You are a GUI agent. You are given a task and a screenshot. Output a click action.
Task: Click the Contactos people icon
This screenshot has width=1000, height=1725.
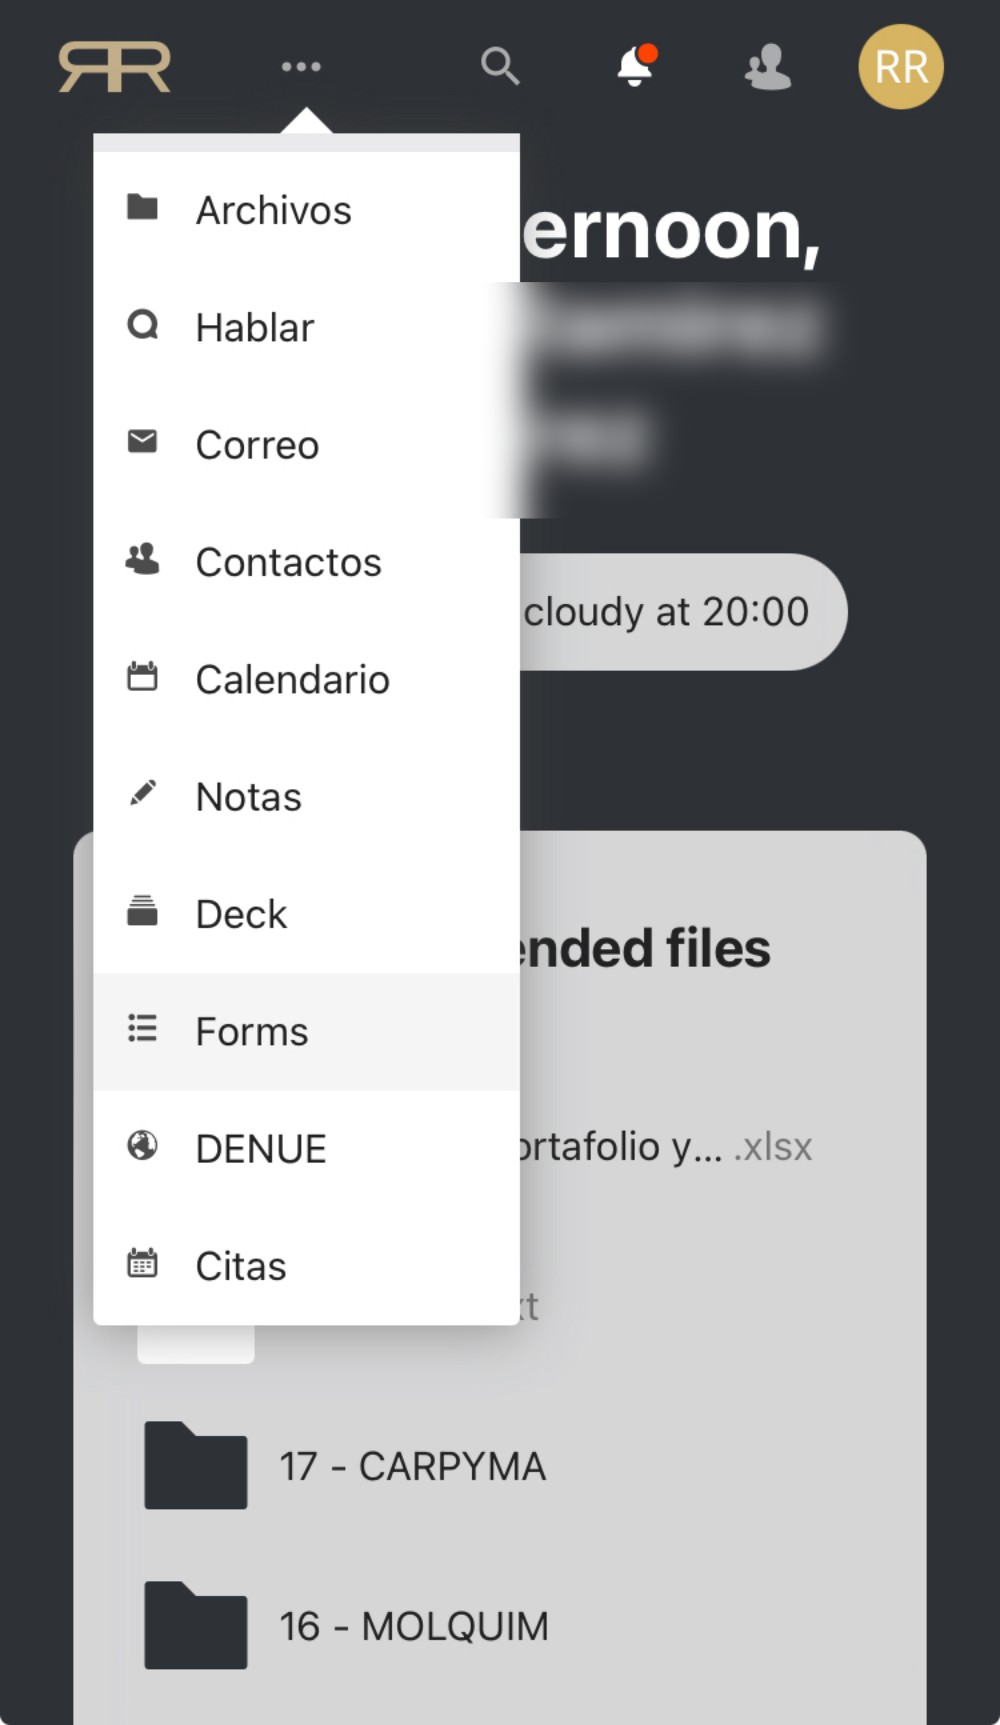pos(142,559)
